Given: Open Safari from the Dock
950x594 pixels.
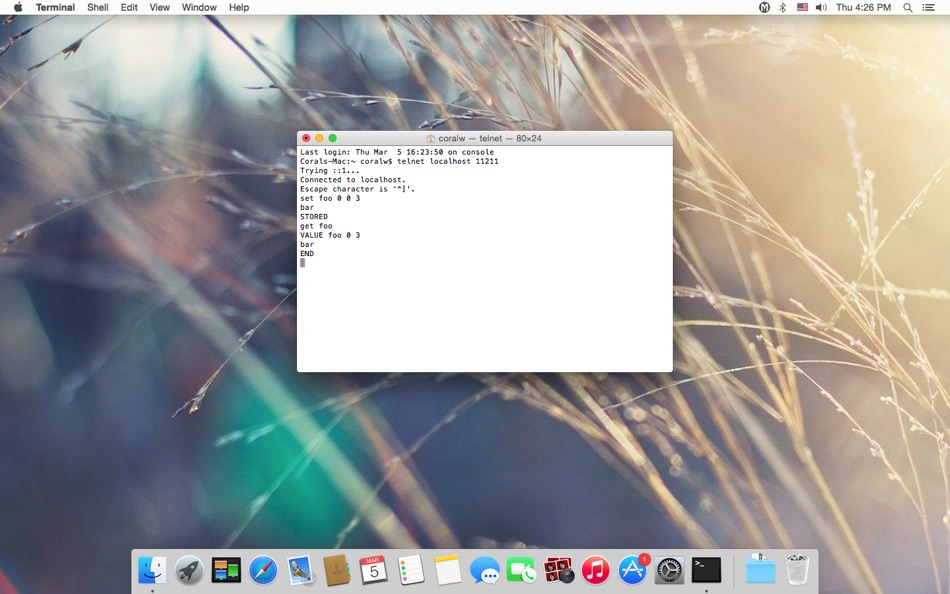Looking at the screenshot, I should point(263,570).
